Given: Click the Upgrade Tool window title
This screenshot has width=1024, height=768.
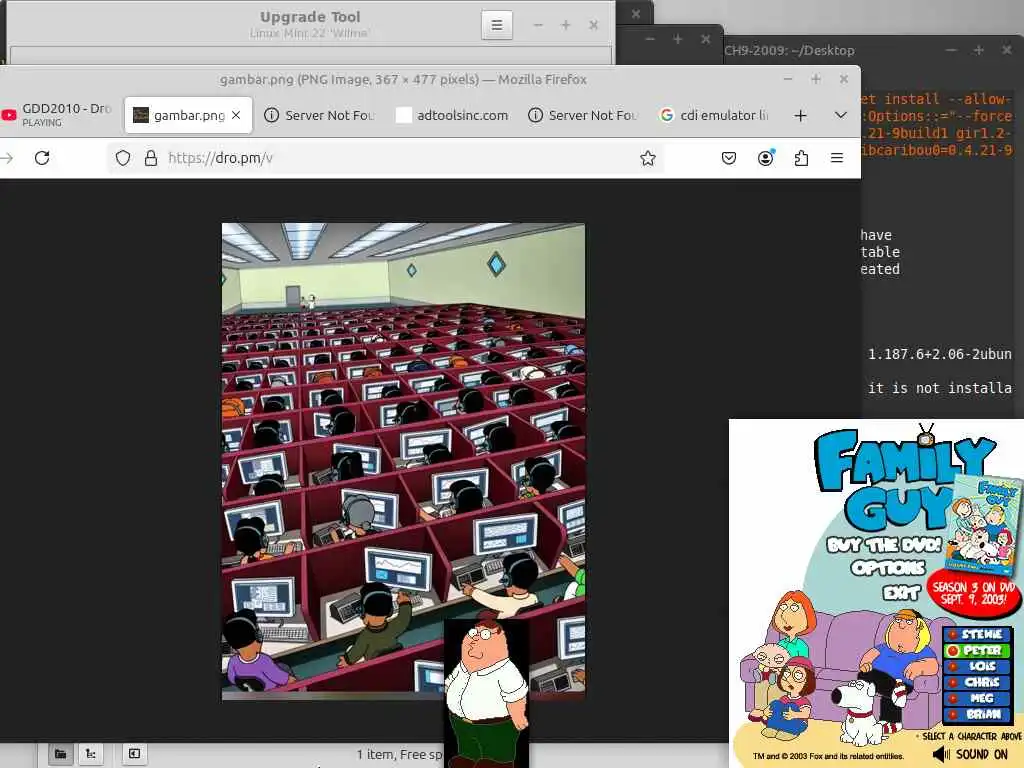Looking at the screenshot, I should [310, 17].
